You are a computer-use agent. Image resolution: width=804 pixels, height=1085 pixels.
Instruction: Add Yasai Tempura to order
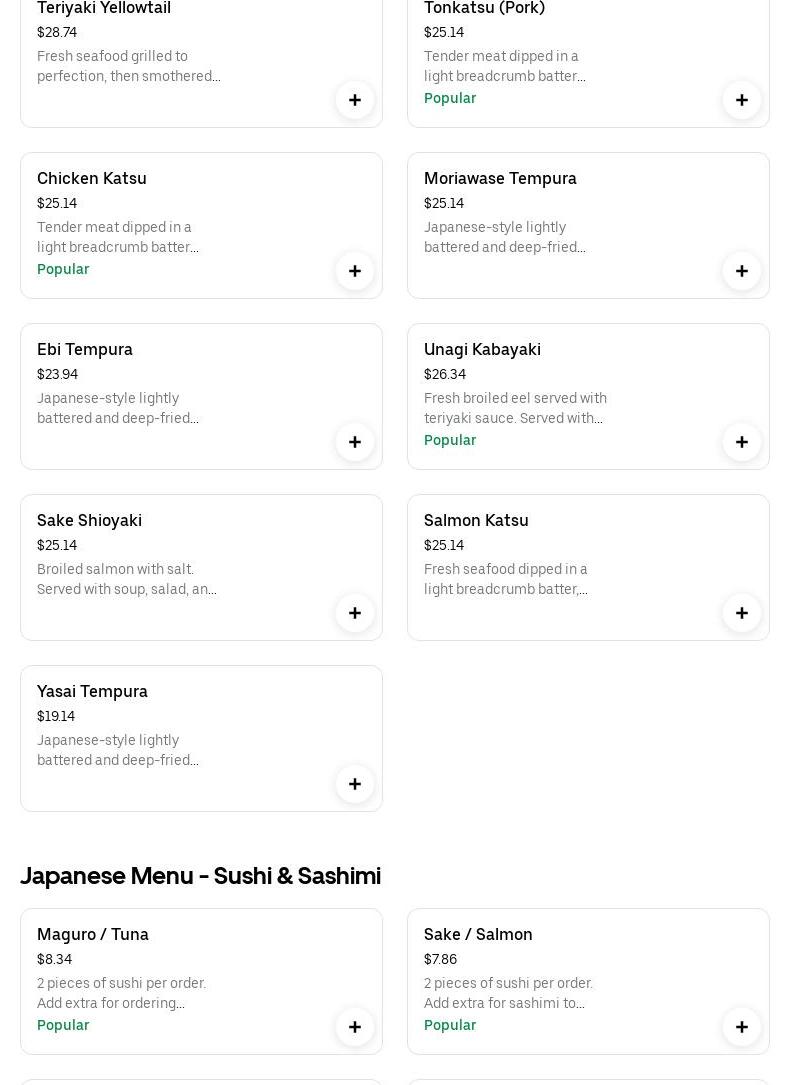[x=355, y=784]
